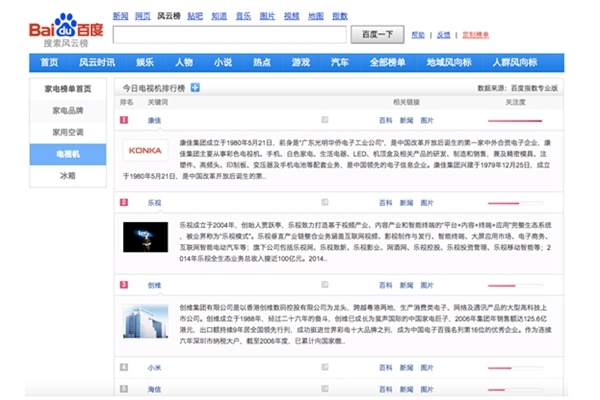The width and height of the screenshot is (600, 400).
Task: Open the 网页 top link
Action: point(143,16)
